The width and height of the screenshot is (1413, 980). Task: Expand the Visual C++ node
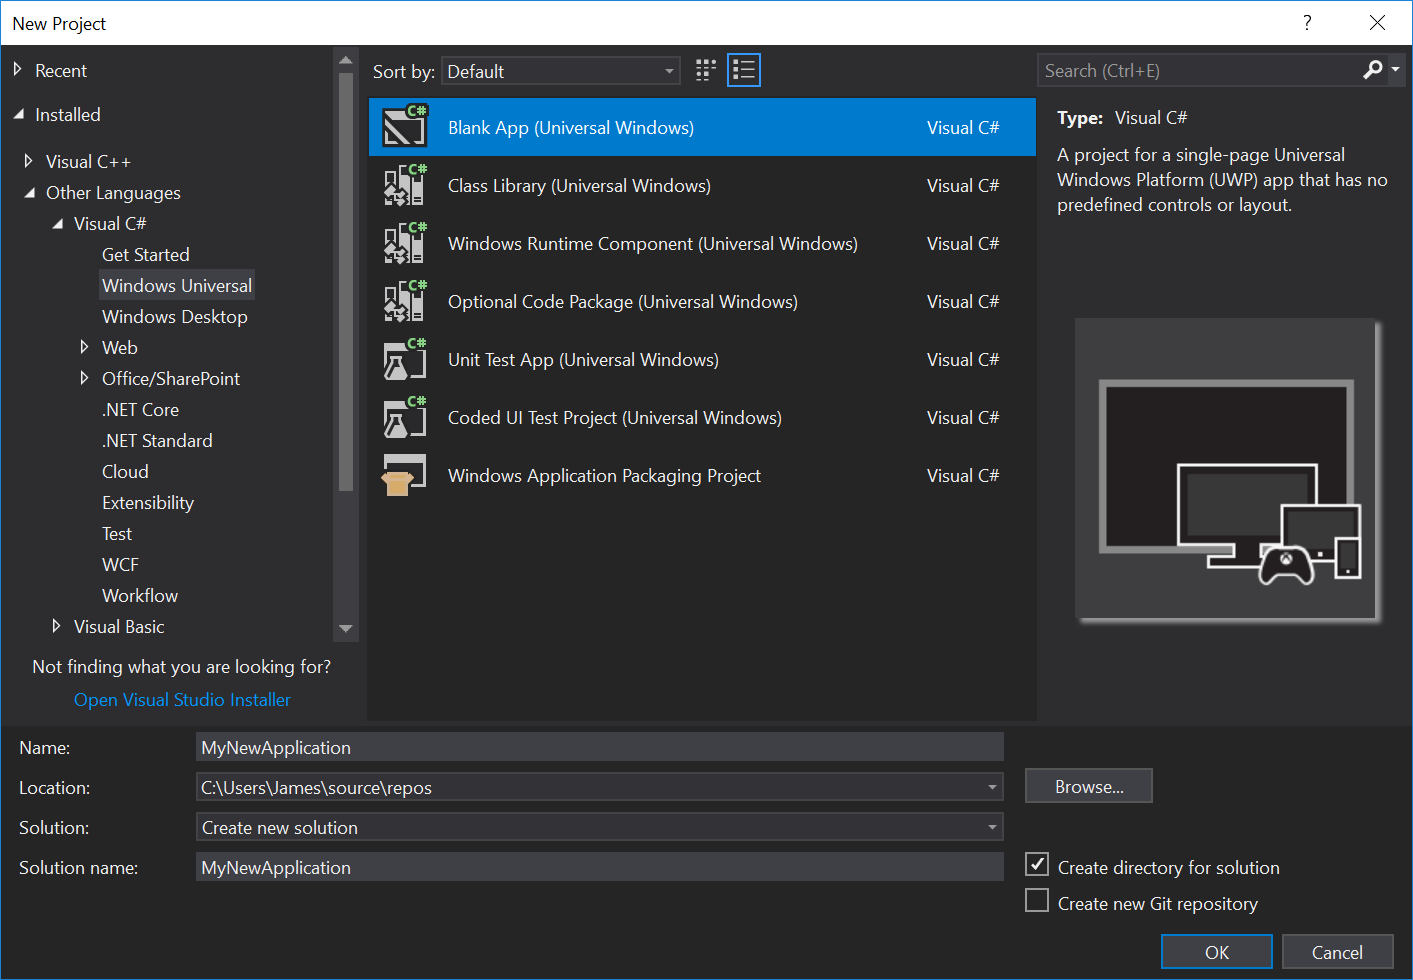[x=30, y=161]
